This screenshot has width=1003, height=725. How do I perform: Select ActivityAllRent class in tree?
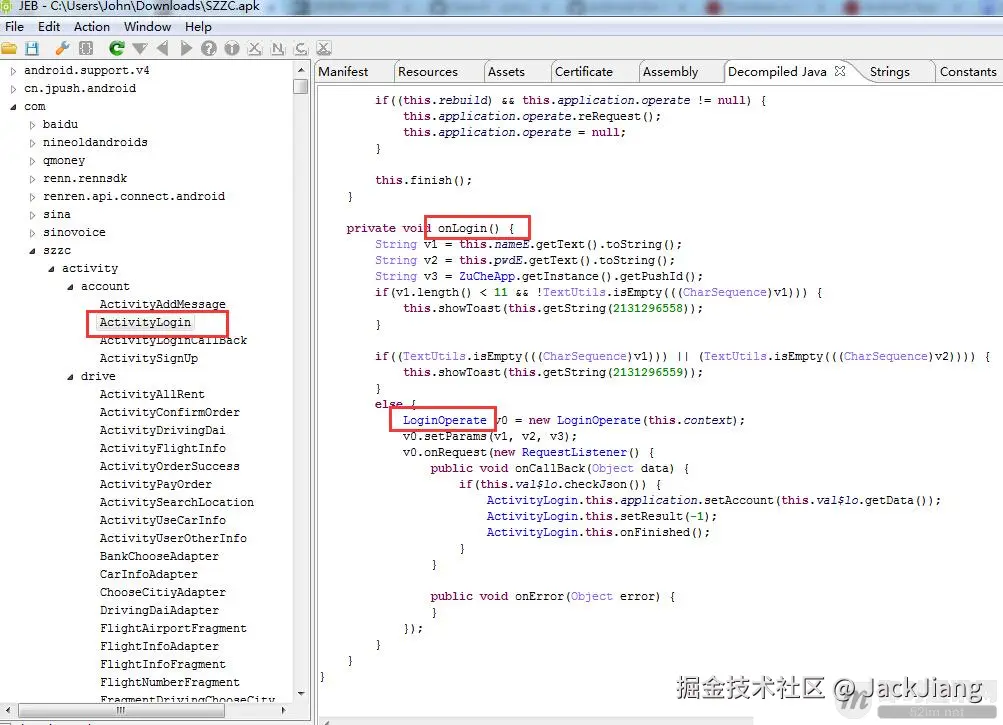click(152, 394)
